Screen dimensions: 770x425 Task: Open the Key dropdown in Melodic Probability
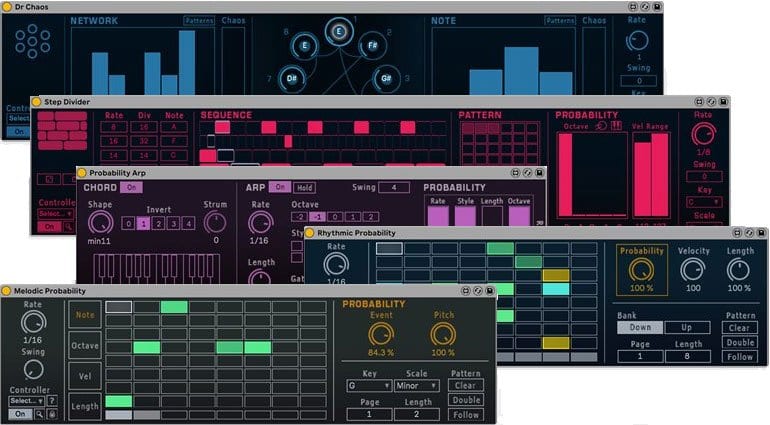pyautogui.click(x=369, y=386)
